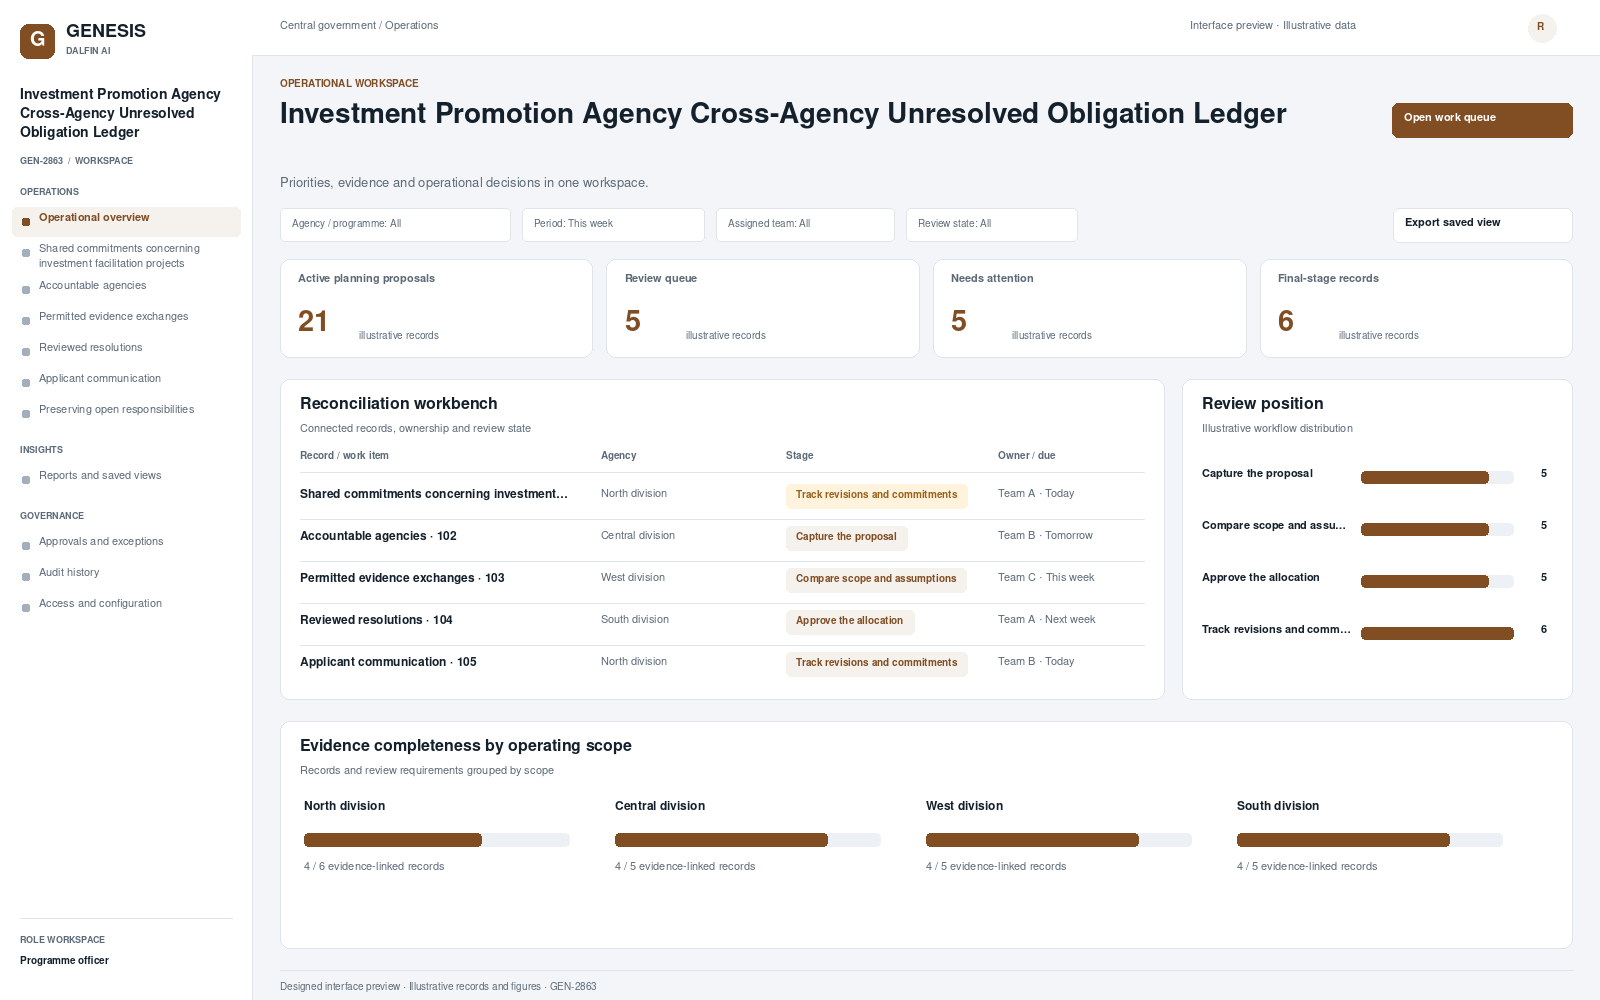Click the bullet icon beside Reviewed resolutions

click(x=26, y=352)
